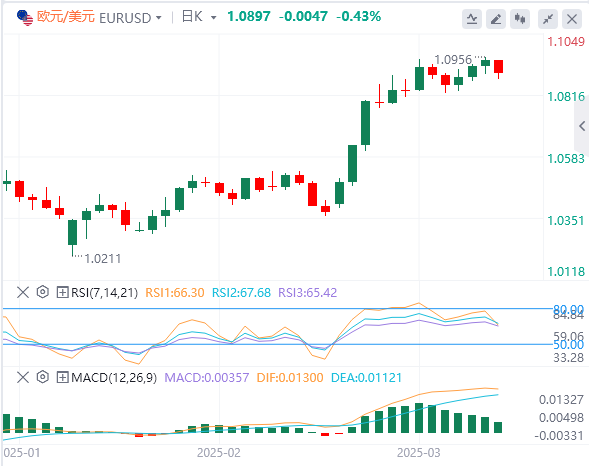Click the RSI(7,14,21) indicator label

click(104, 292)
